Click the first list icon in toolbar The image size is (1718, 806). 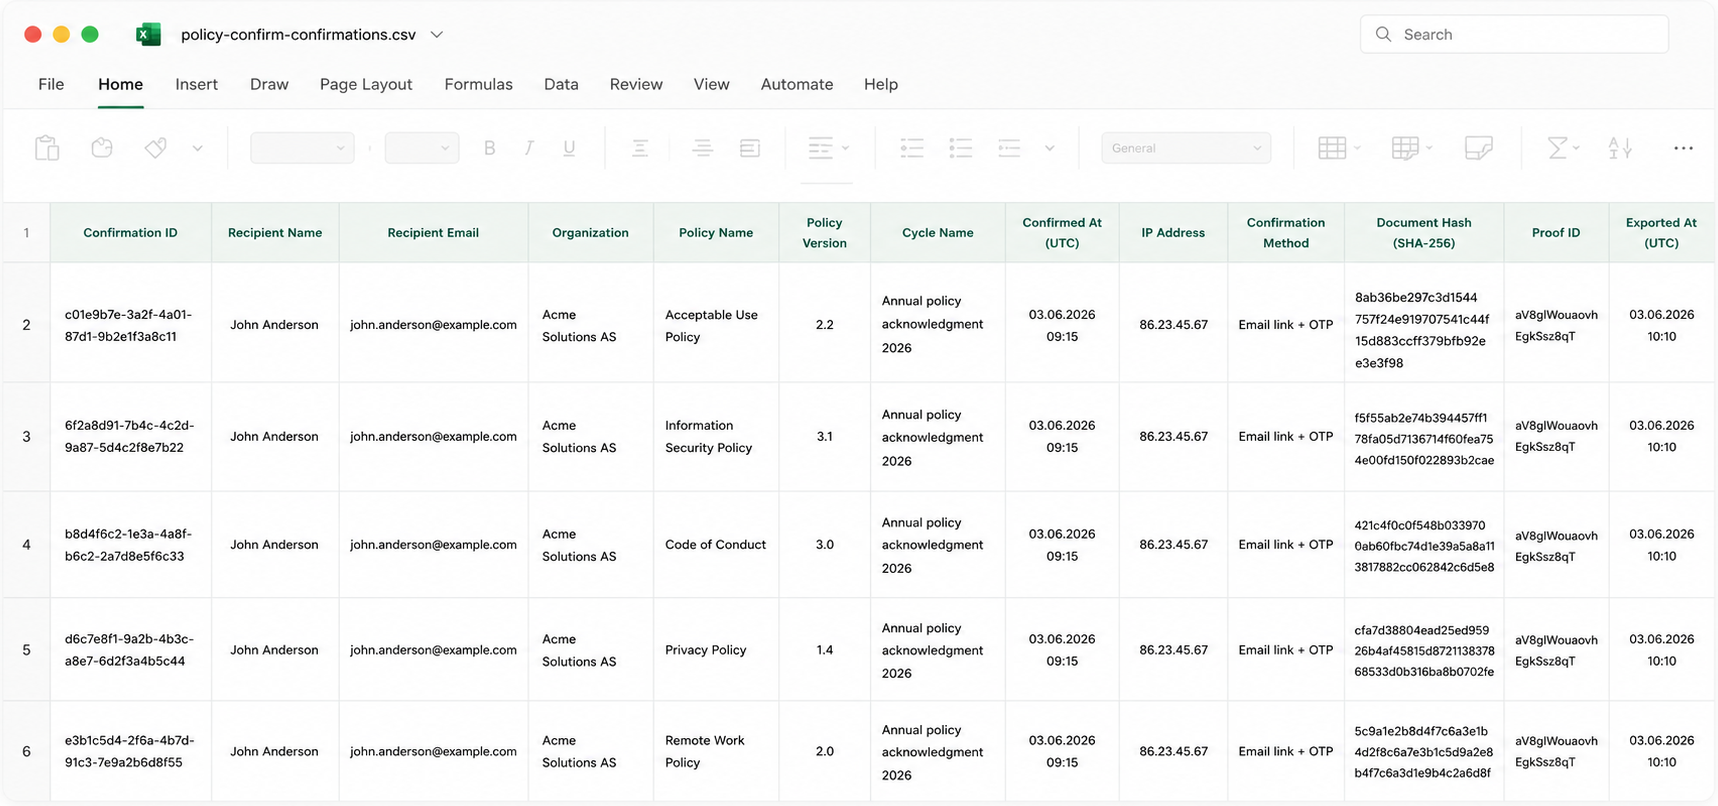pyautogui.click(x=912, y=148)
